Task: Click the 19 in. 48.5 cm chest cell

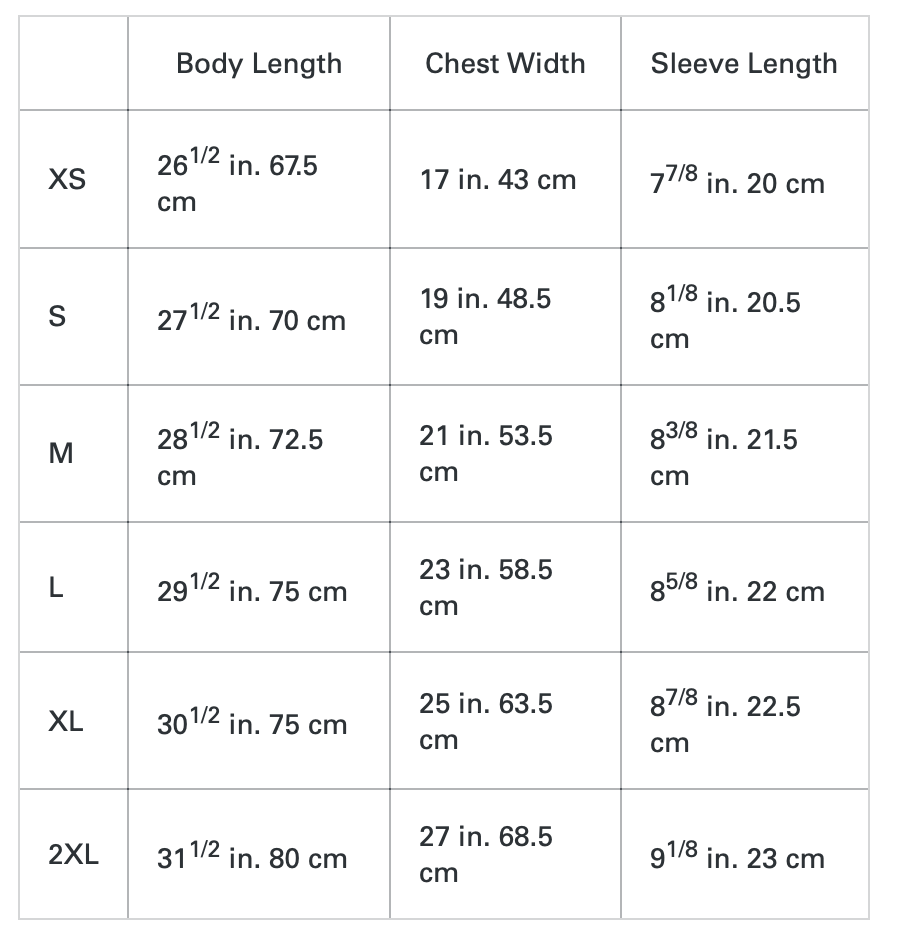Action: pos(485,317)
